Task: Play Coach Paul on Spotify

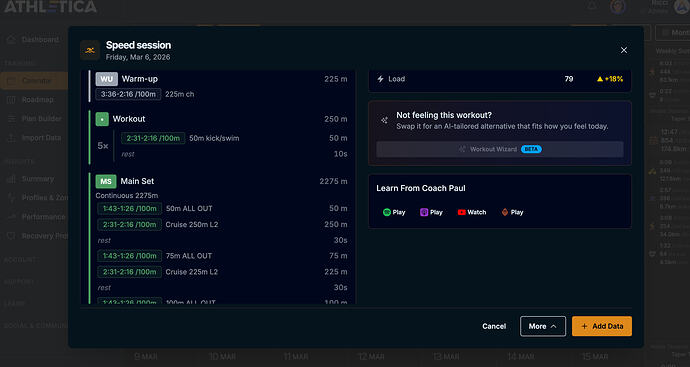Action: coord(394,212)
